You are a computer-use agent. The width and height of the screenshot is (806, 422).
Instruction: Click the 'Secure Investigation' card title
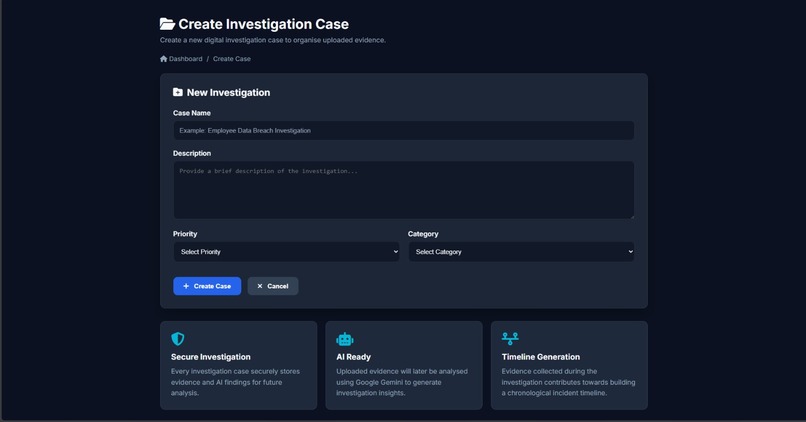click(211, 357)
